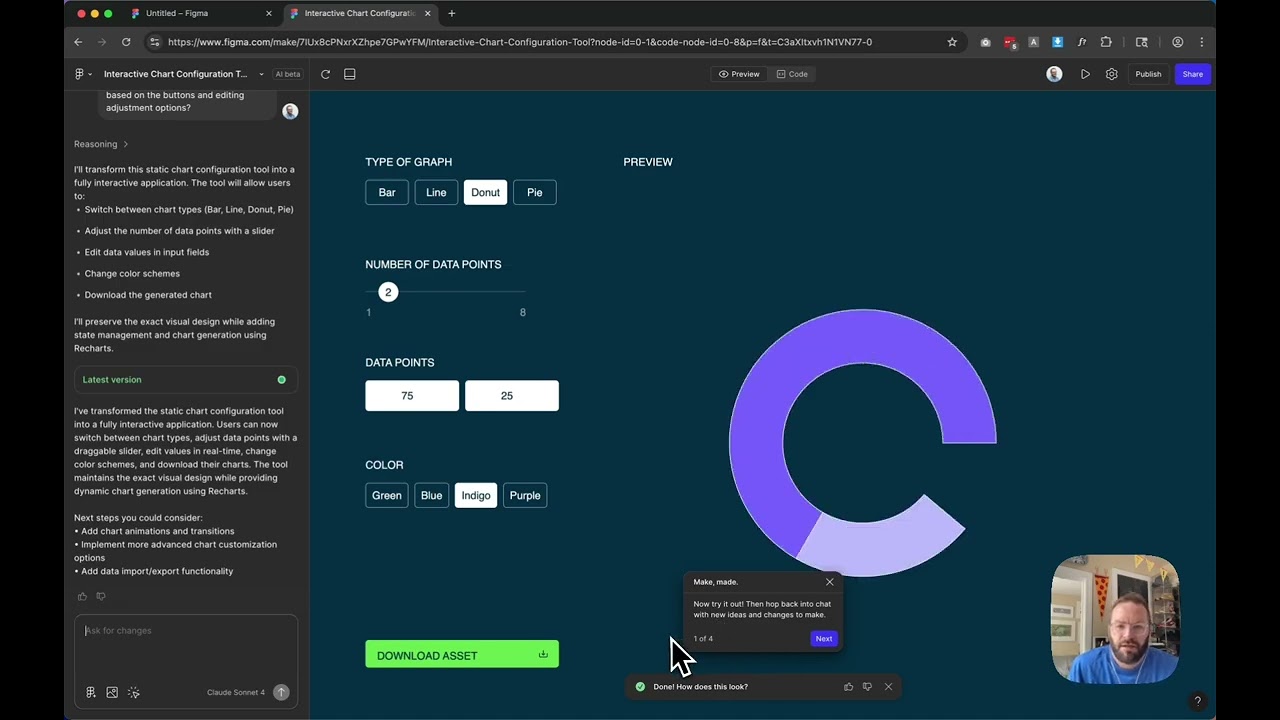The width and height of the screenshot is (1280, 720).
Task: Expand the Reasoning section
Action: (101, 144)
